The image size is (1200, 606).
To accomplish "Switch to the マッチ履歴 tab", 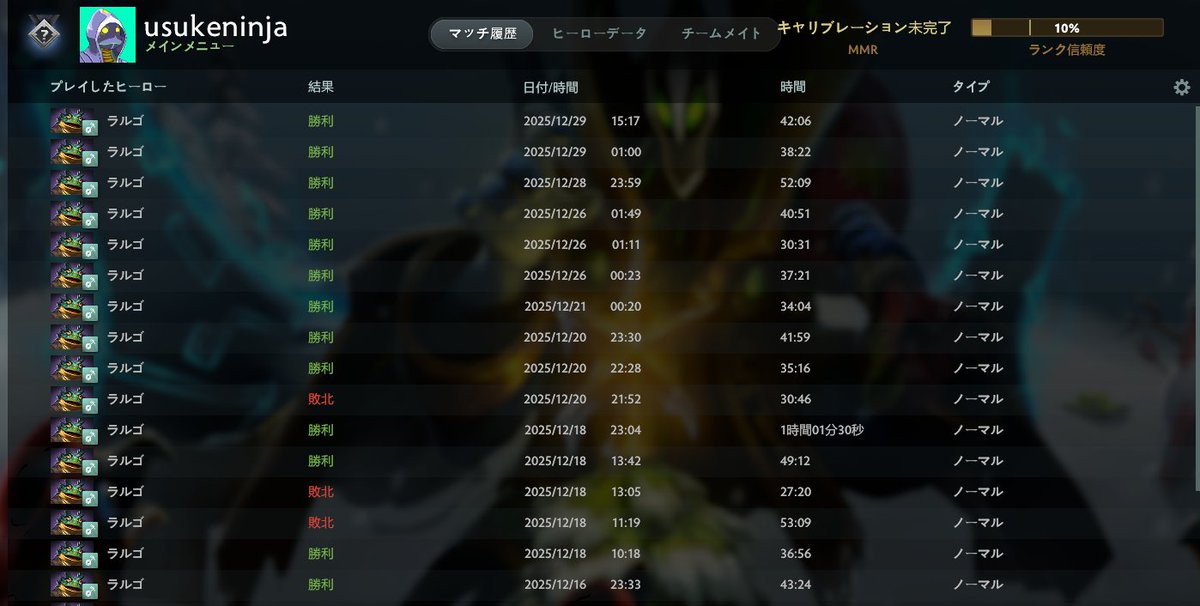I will click(x=483, y=34).
